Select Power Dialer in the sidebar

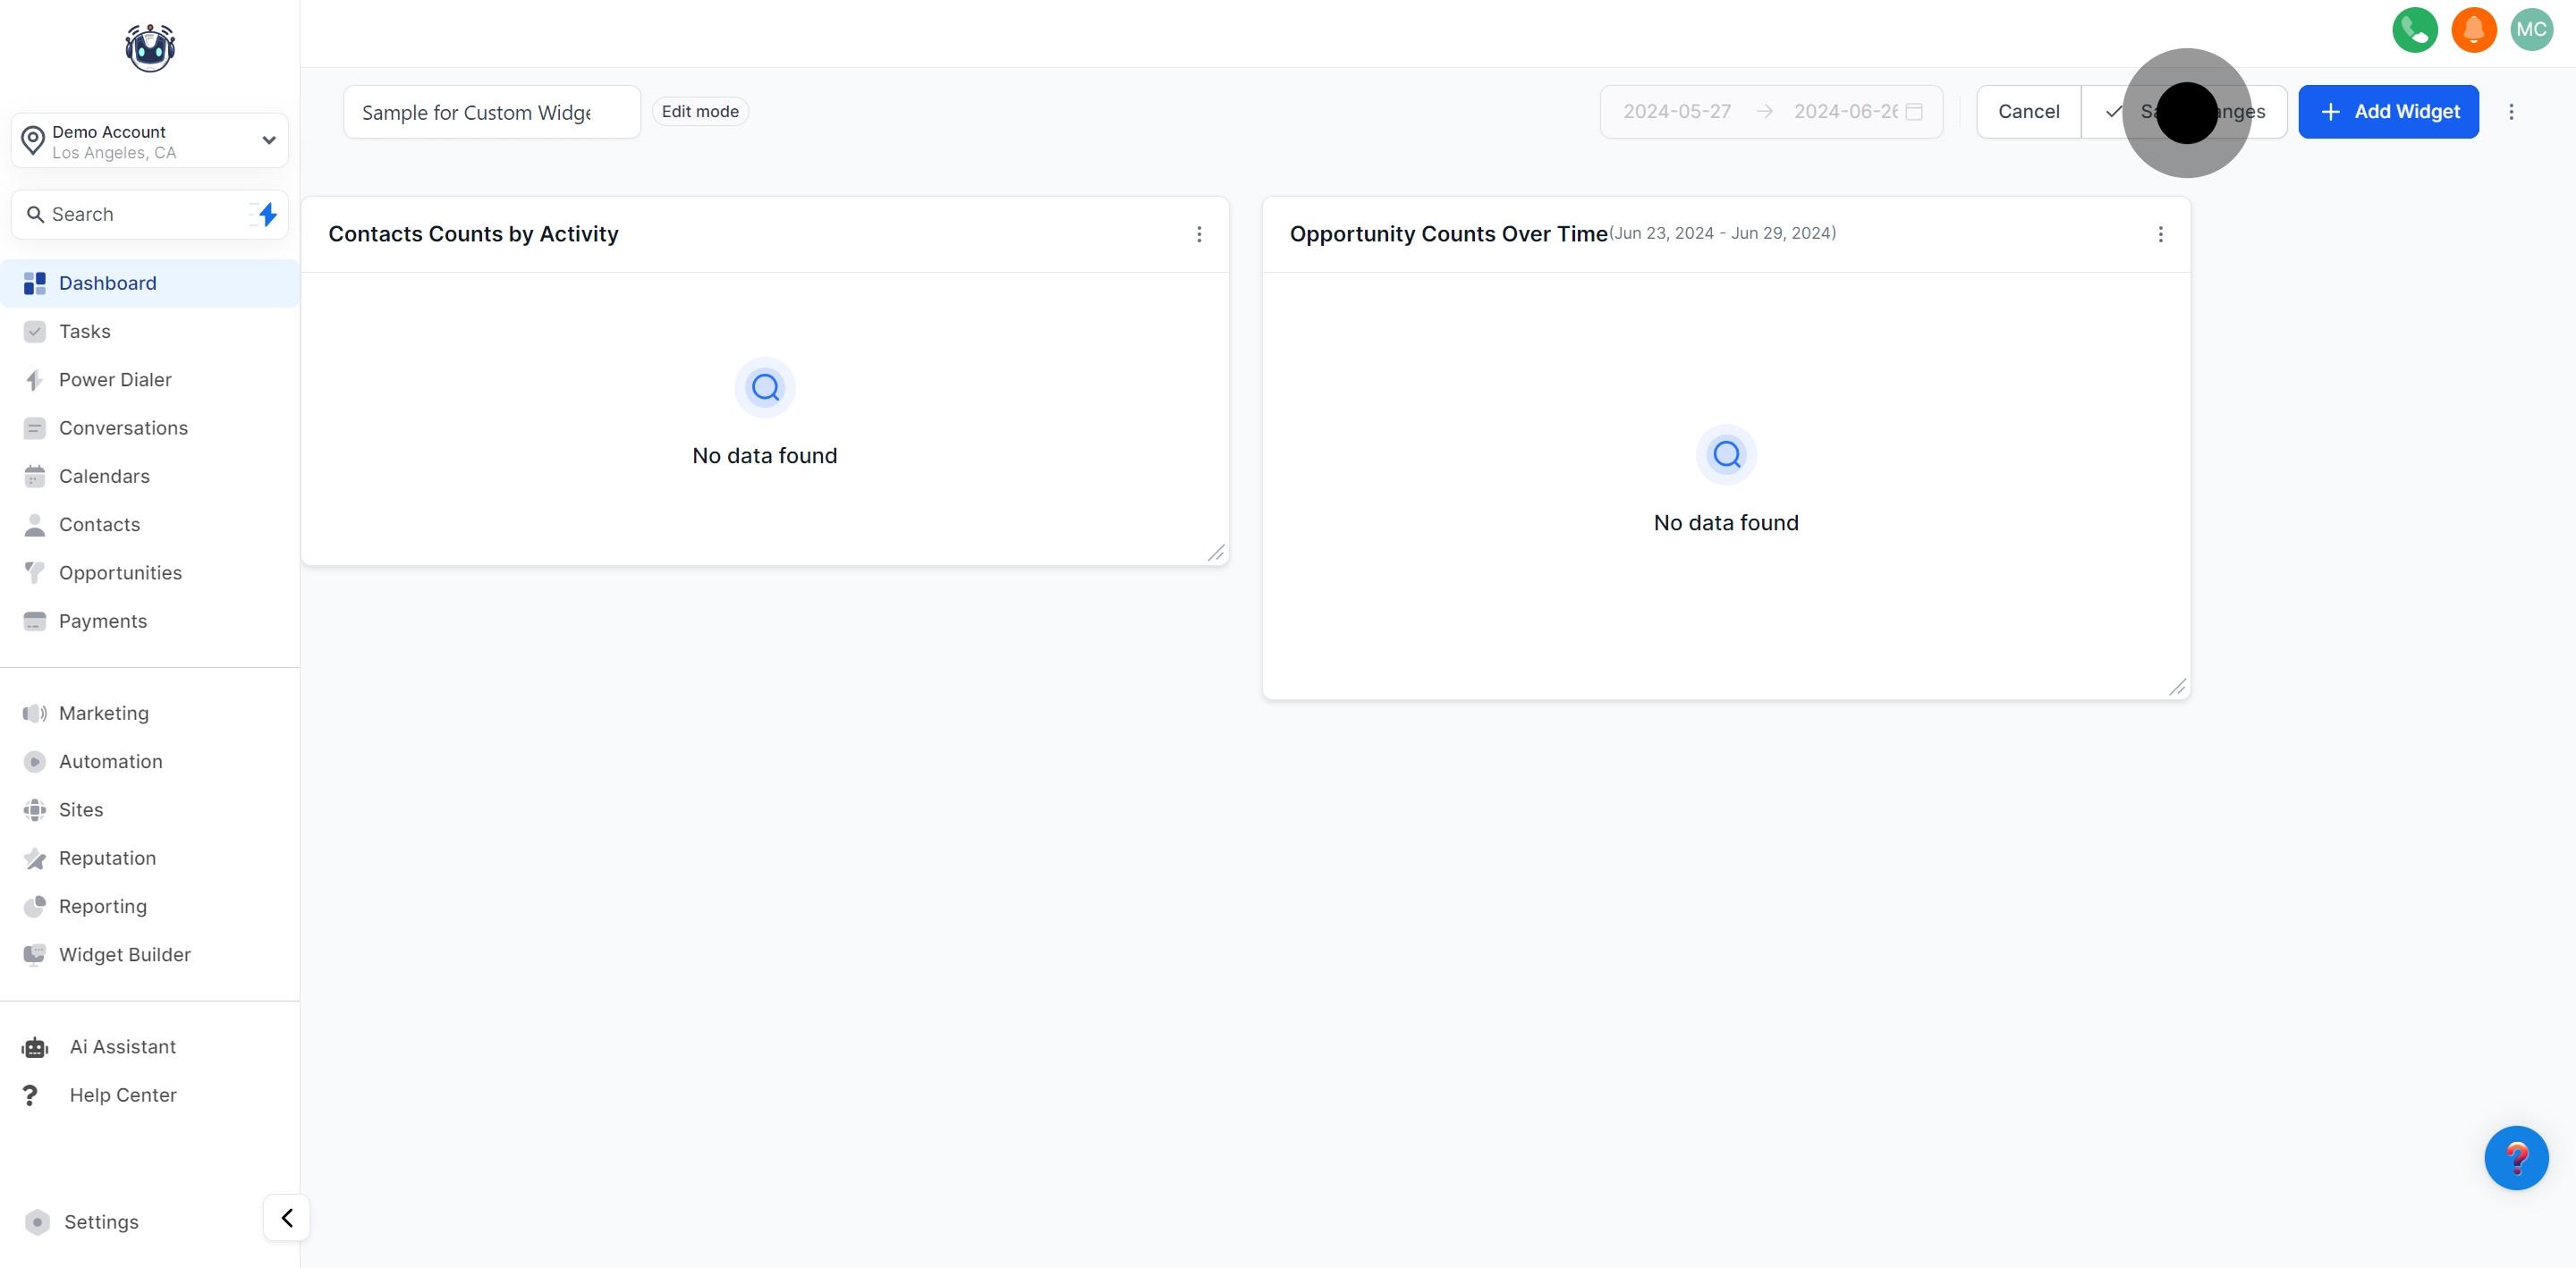[x=115, y=380]
